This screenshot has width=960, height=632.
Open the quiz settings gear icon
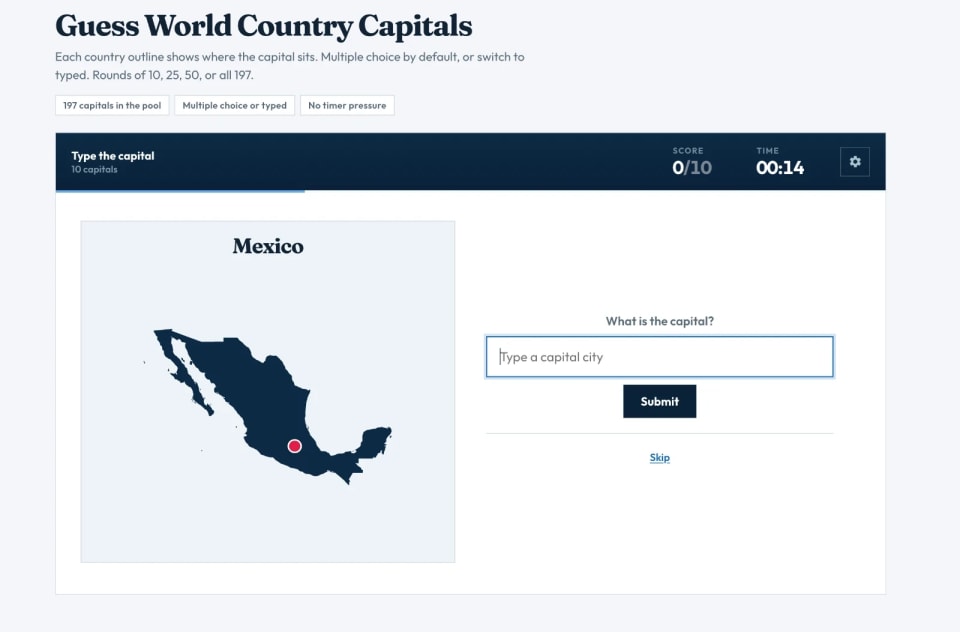pos(855,162)
